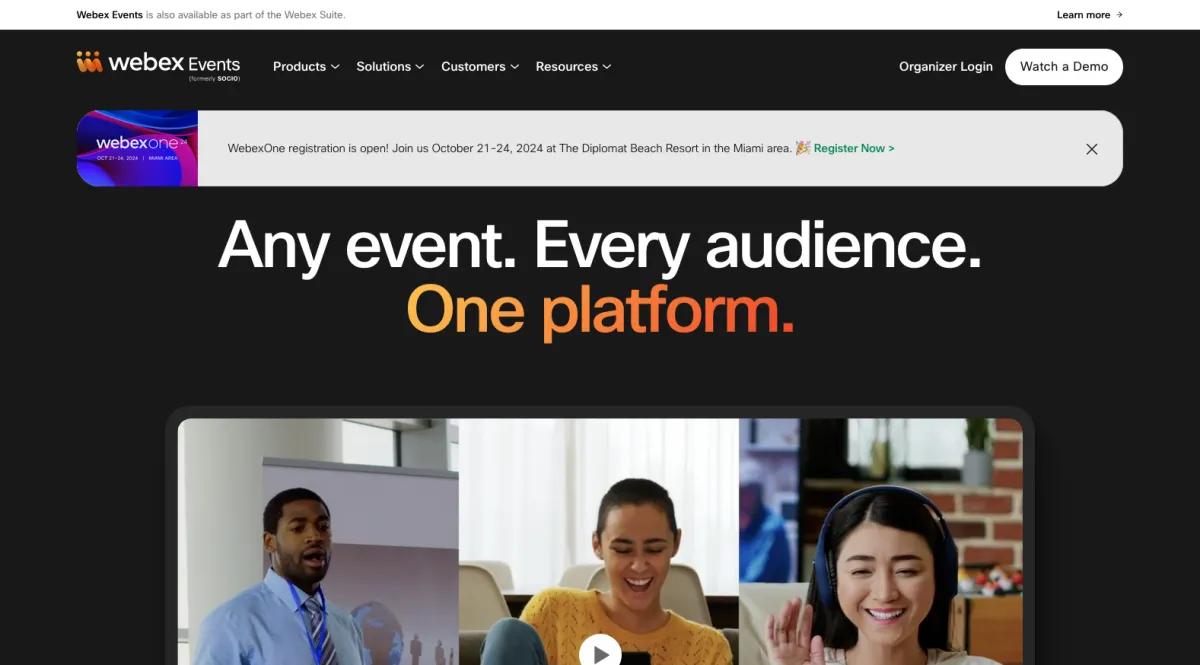Open the WebexOne banner thumbnail
Viewport: 1200px width, 665px height.
coord(137,148)
